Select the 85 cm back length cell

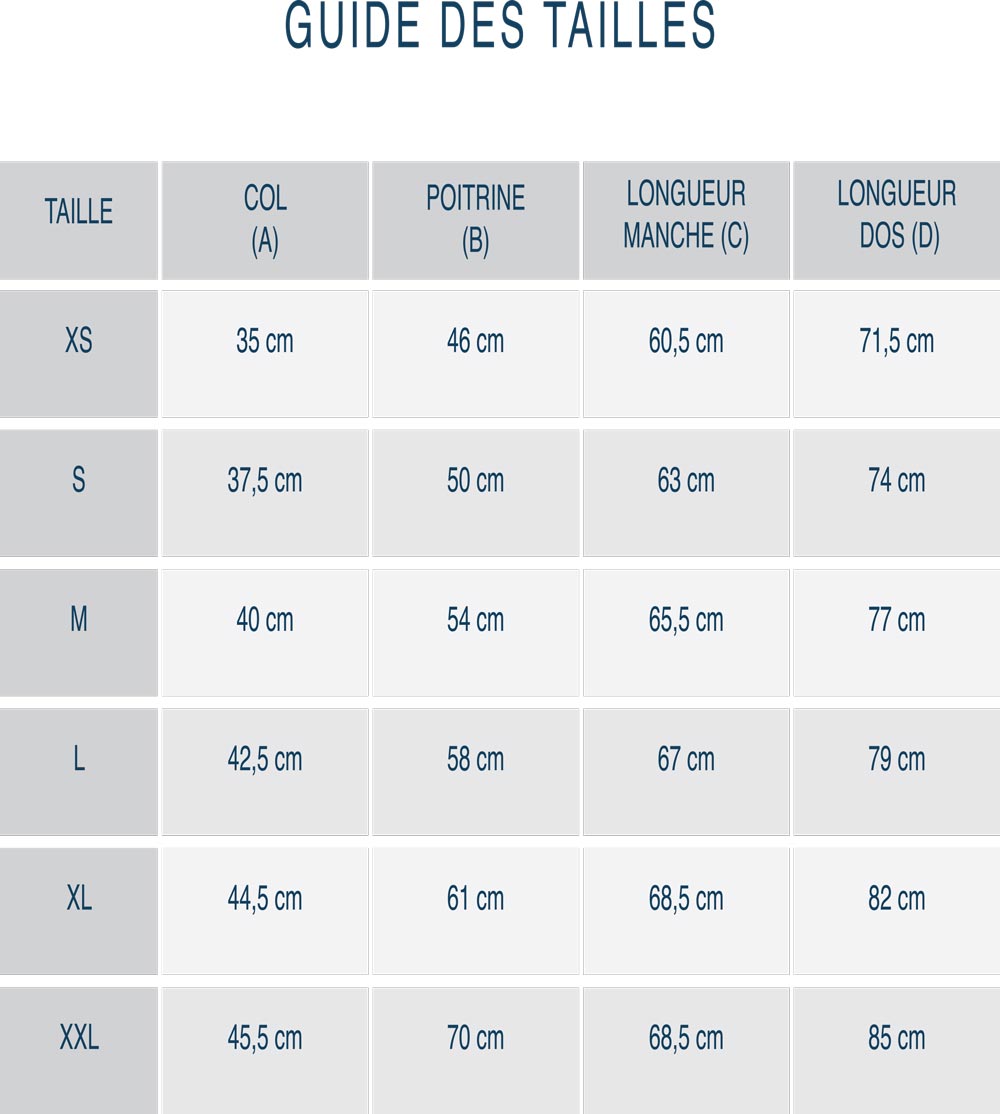coord(897,1038)
